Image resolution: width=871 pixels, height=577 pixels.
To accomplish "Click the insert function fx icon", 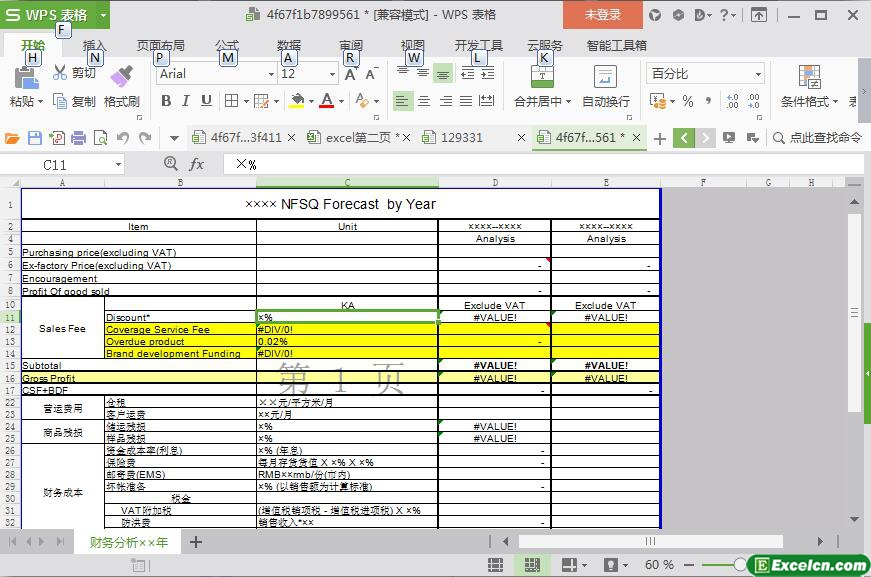I will (x=197, y=164).
